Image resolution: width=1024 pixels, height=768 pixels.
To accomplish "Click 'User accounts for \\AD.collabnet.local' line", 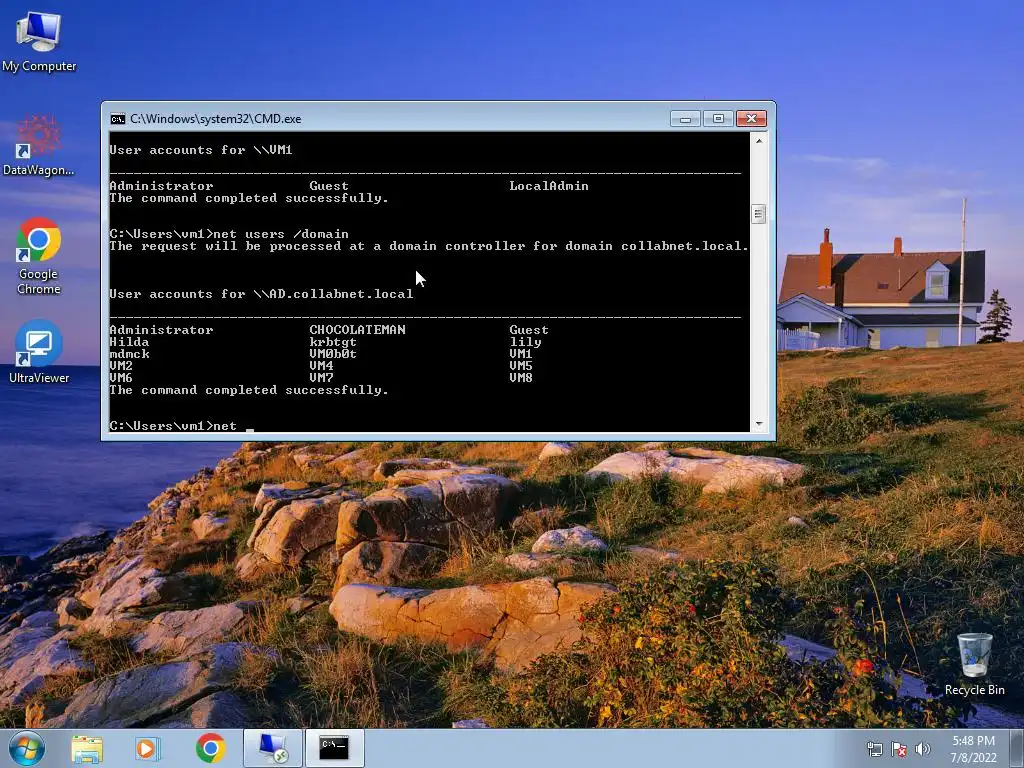I will click(261, 294).
